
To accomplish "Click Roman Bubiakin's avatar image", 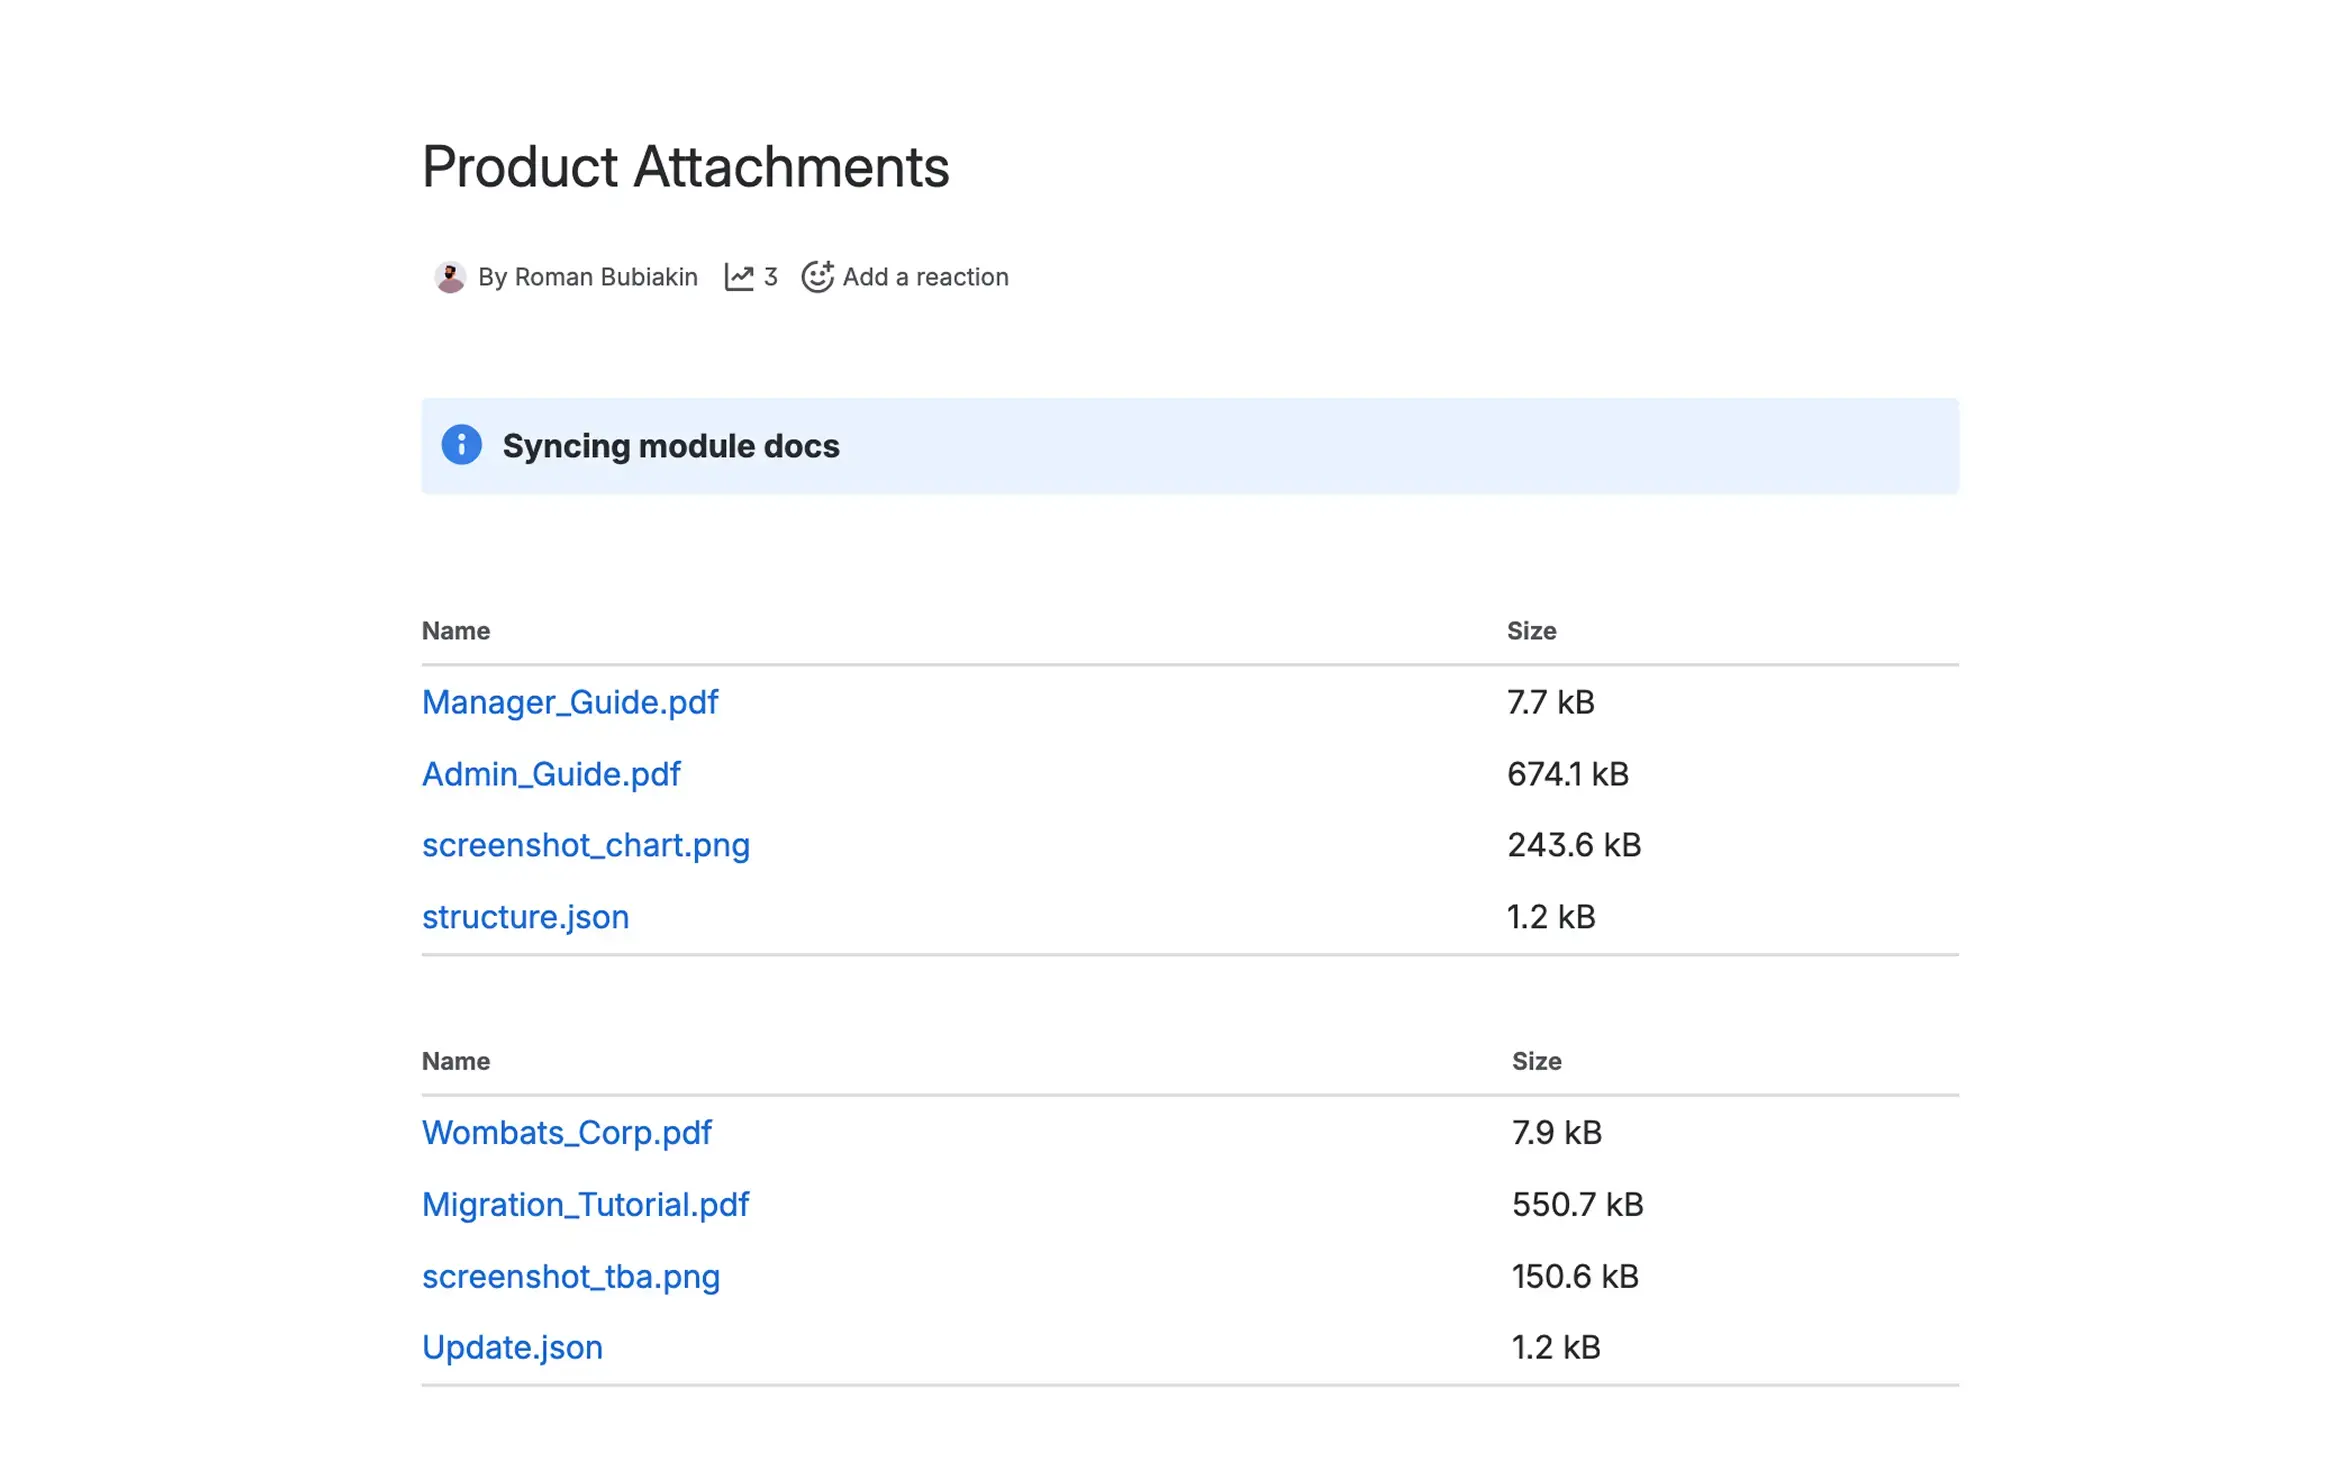I will pos(450,277).
